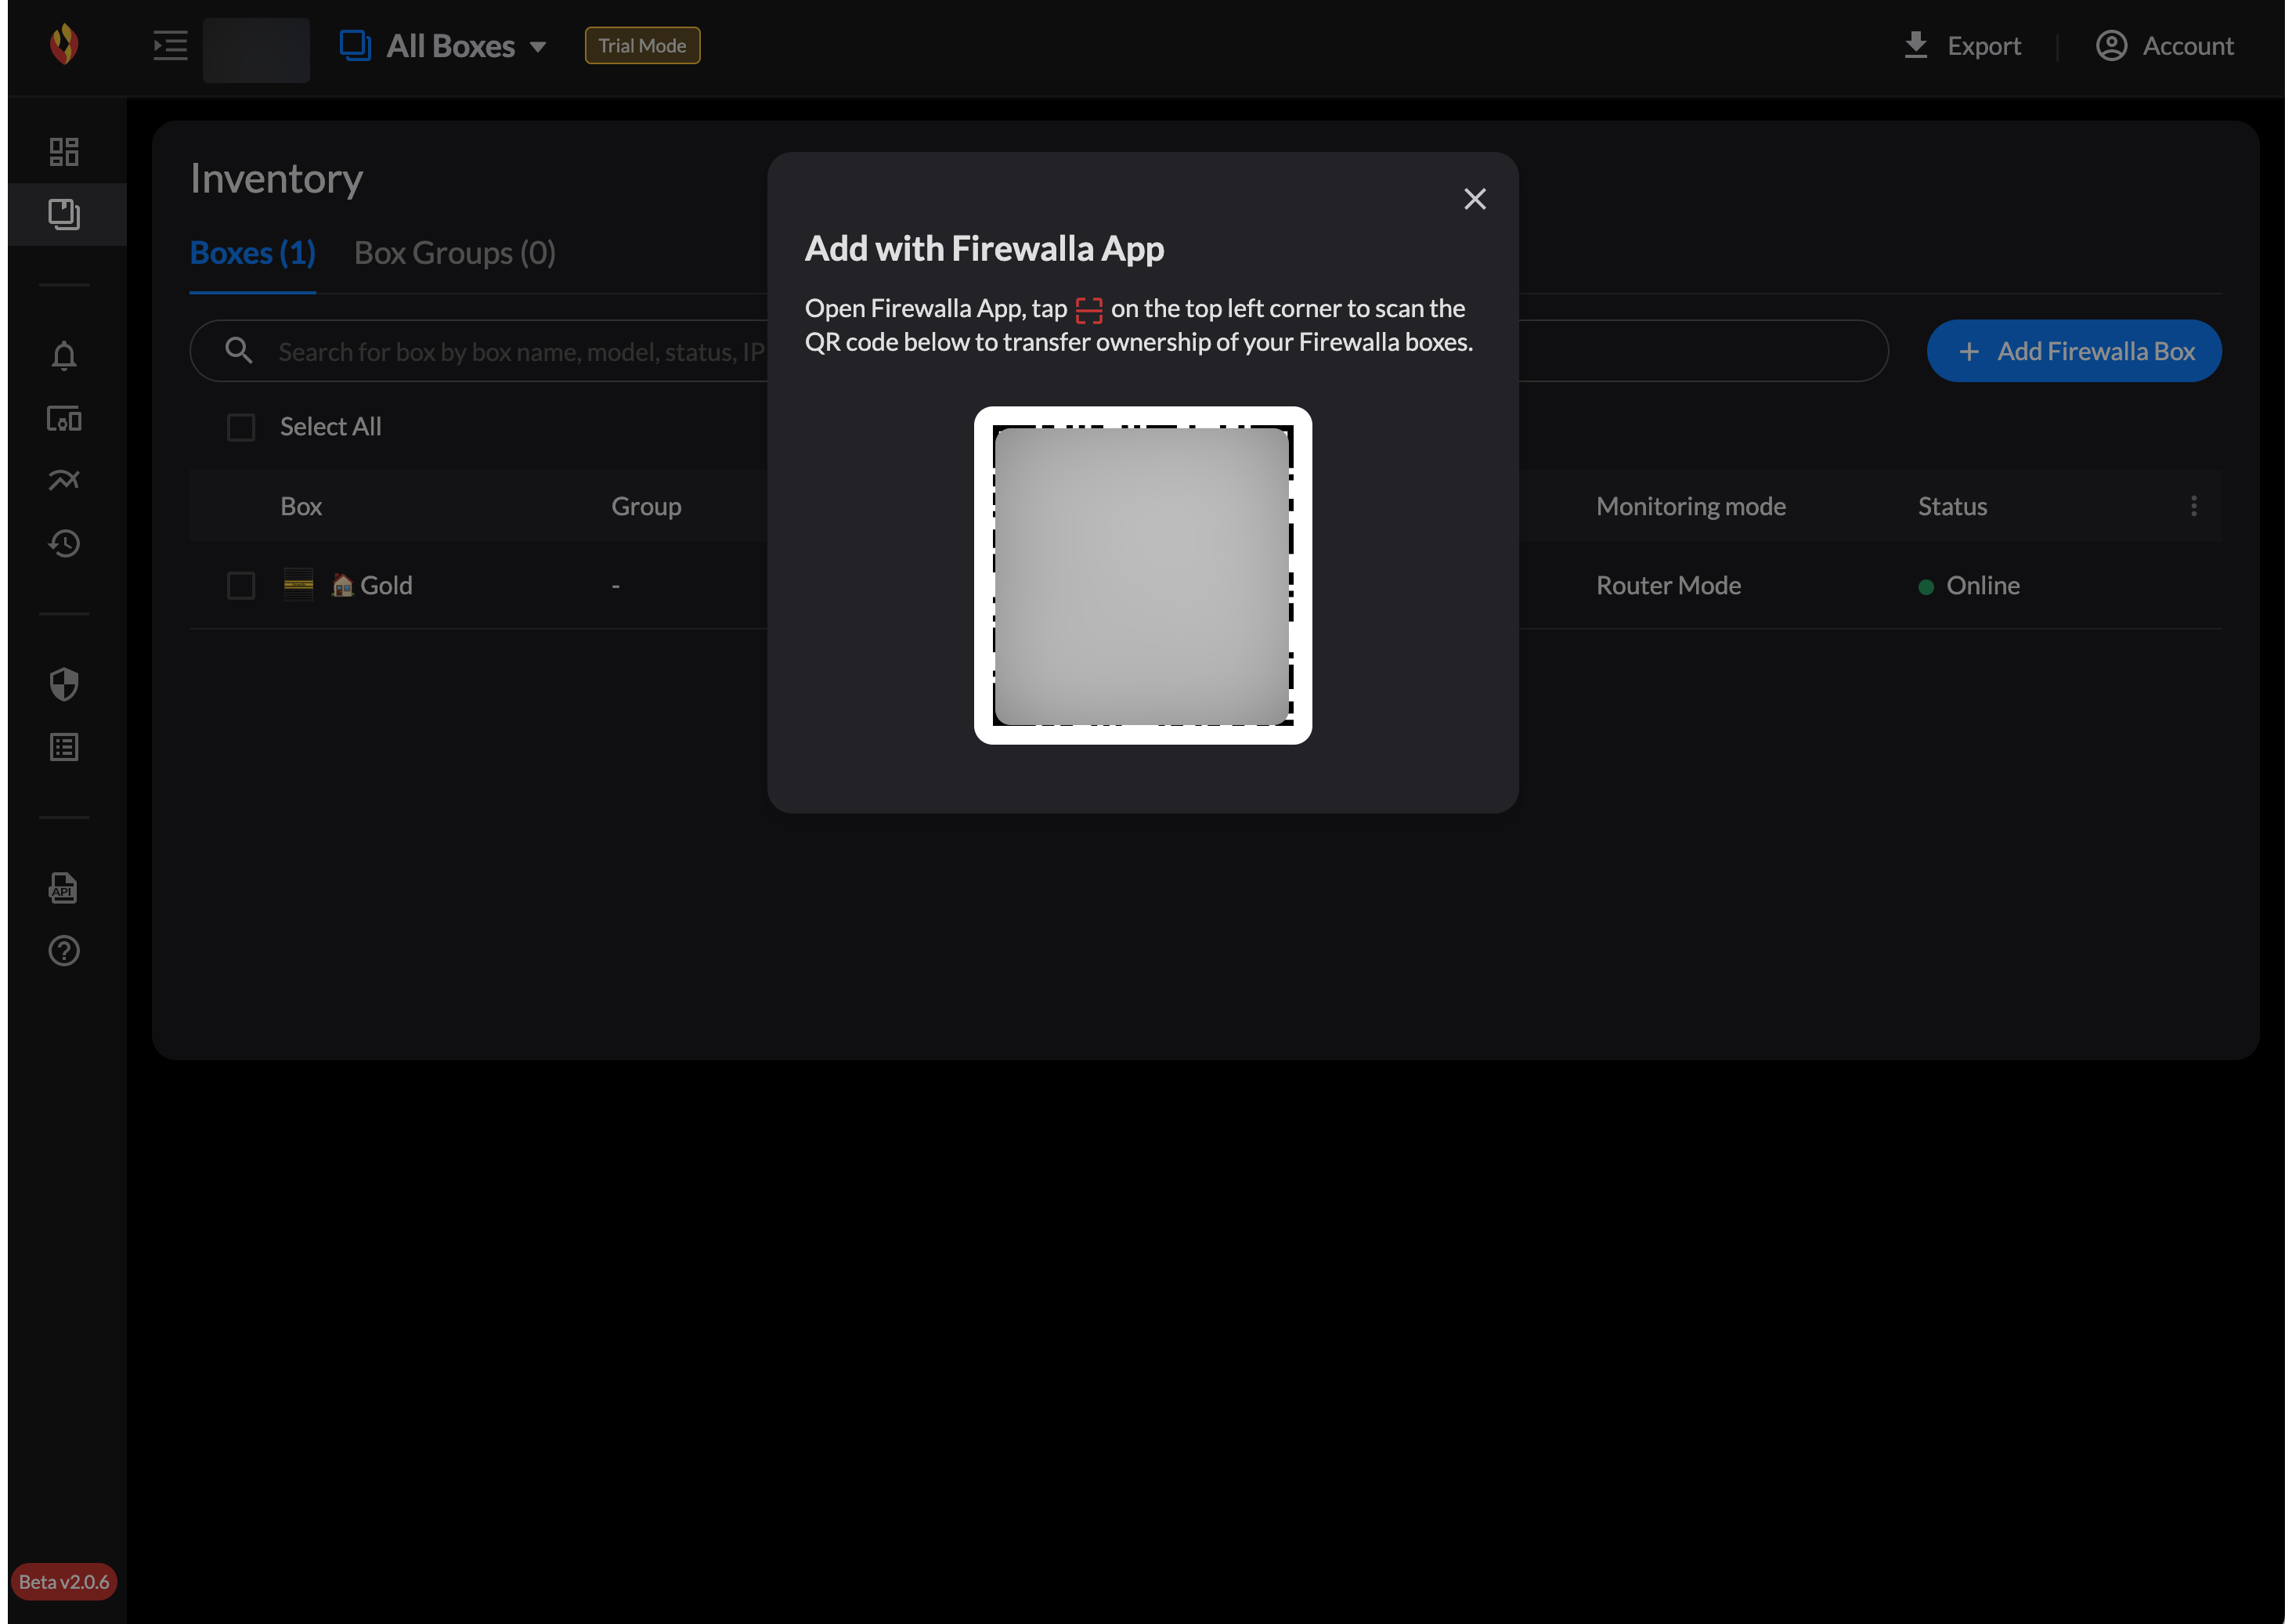The width and height of the screenshot is (2285, 1624).
Task: Open the API document sidebar icon
Action: coord(64,888)
